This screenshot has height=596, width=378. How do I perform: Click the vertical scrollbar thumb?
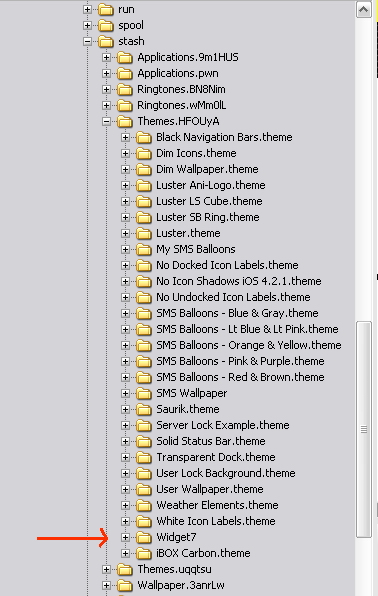[364, 430]
